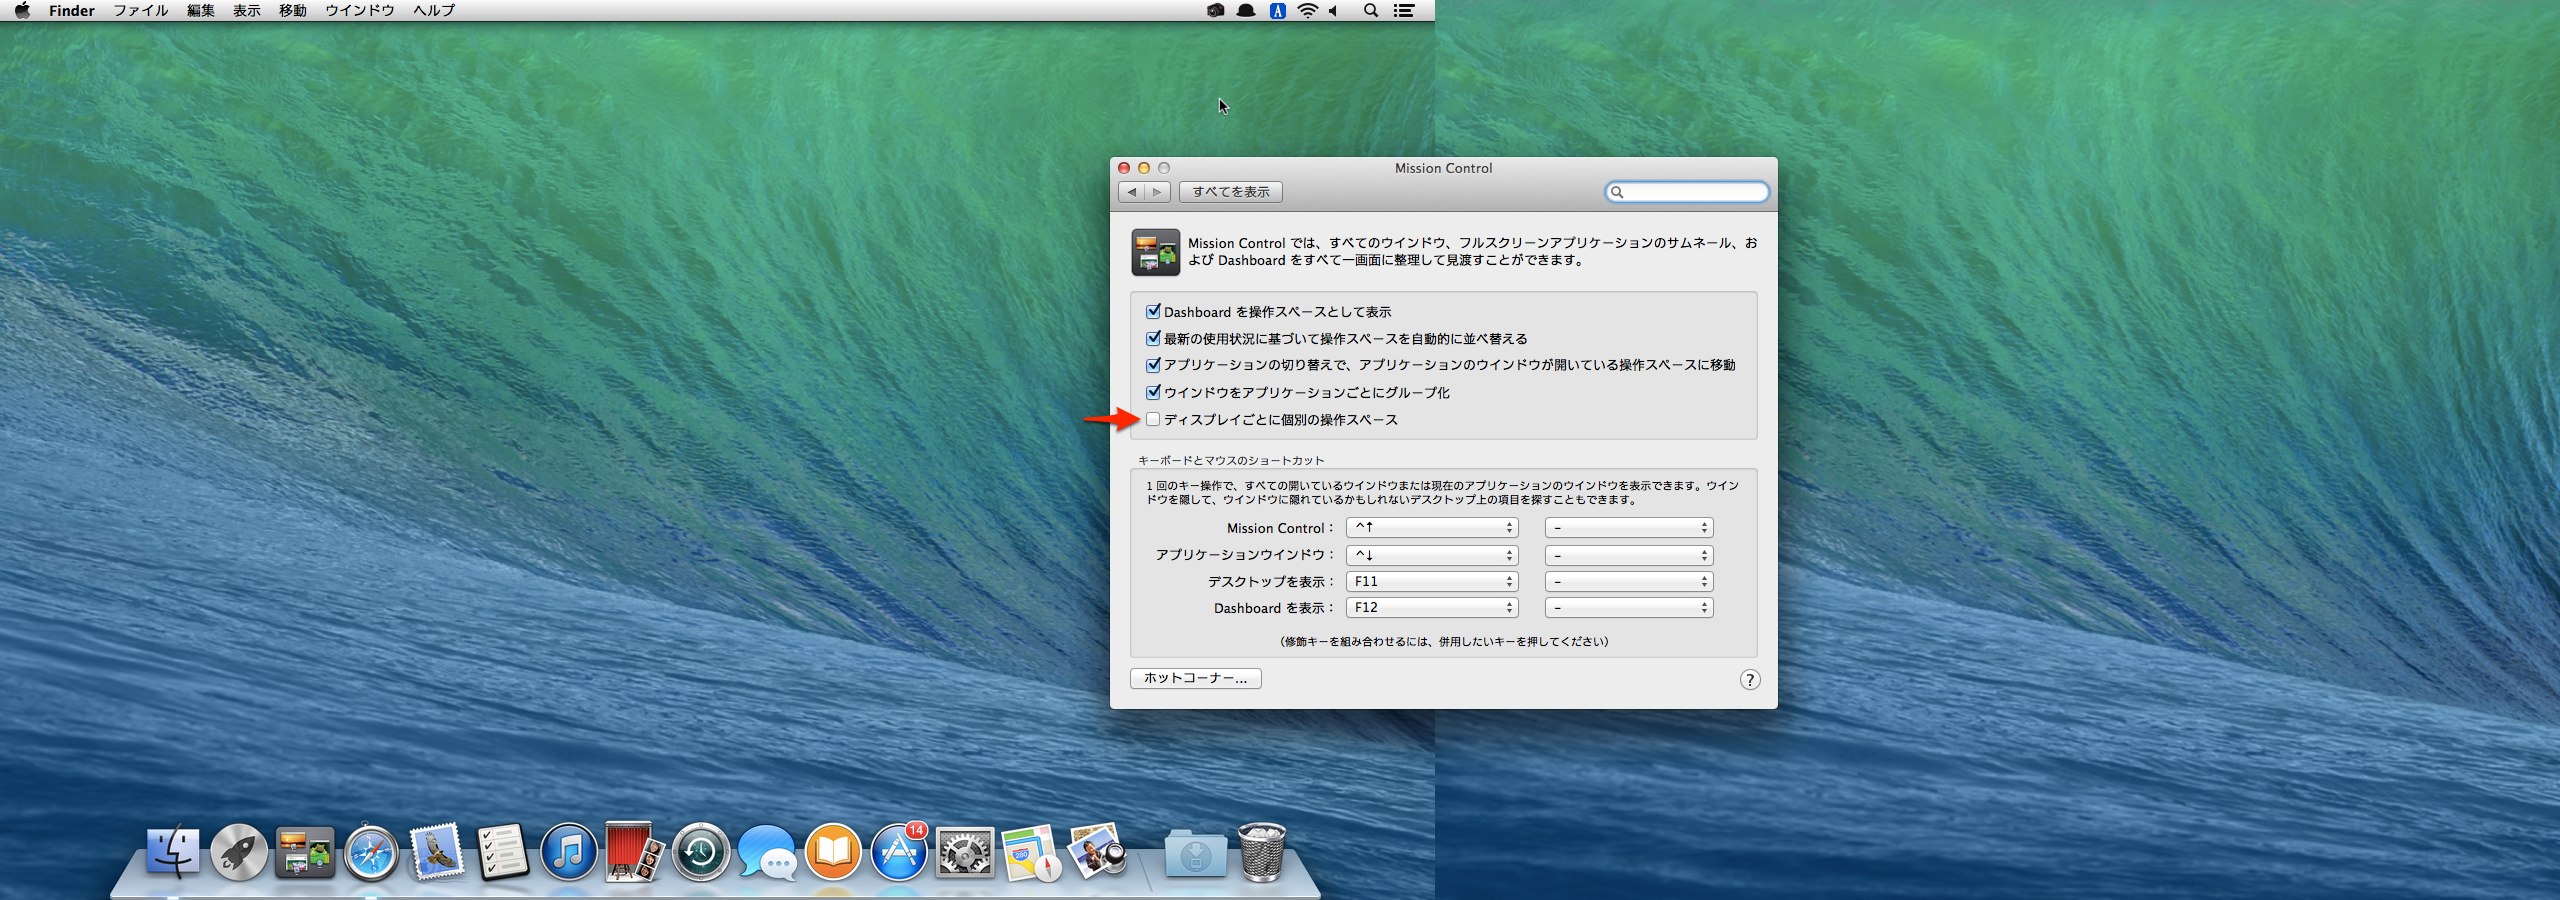2560x900 pixels.
Task: Open Mail stamp icon in Dock
Action: point(437,853)
